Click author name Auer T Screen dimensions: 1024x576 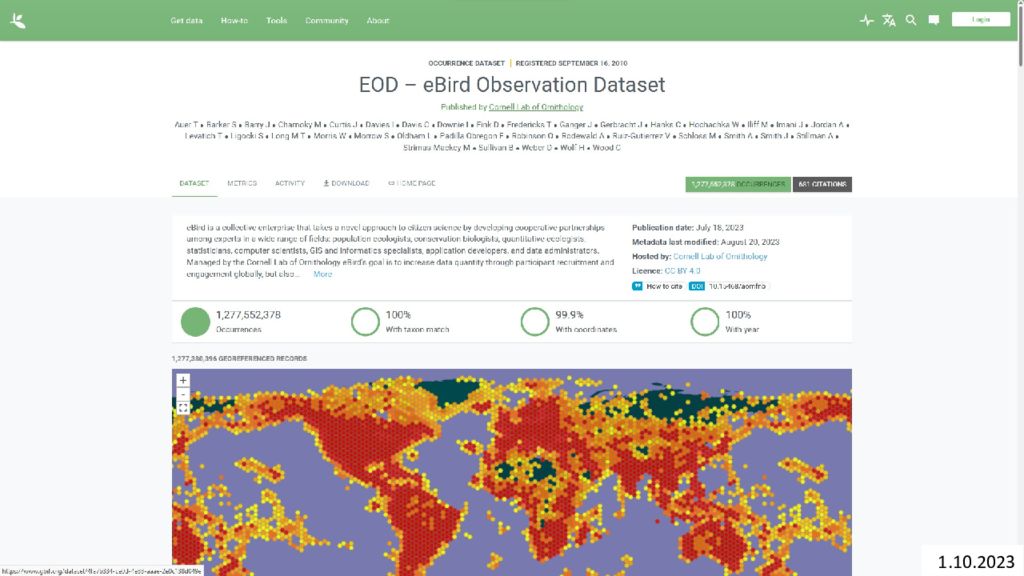pyautogui.click(x=186, y=125)
